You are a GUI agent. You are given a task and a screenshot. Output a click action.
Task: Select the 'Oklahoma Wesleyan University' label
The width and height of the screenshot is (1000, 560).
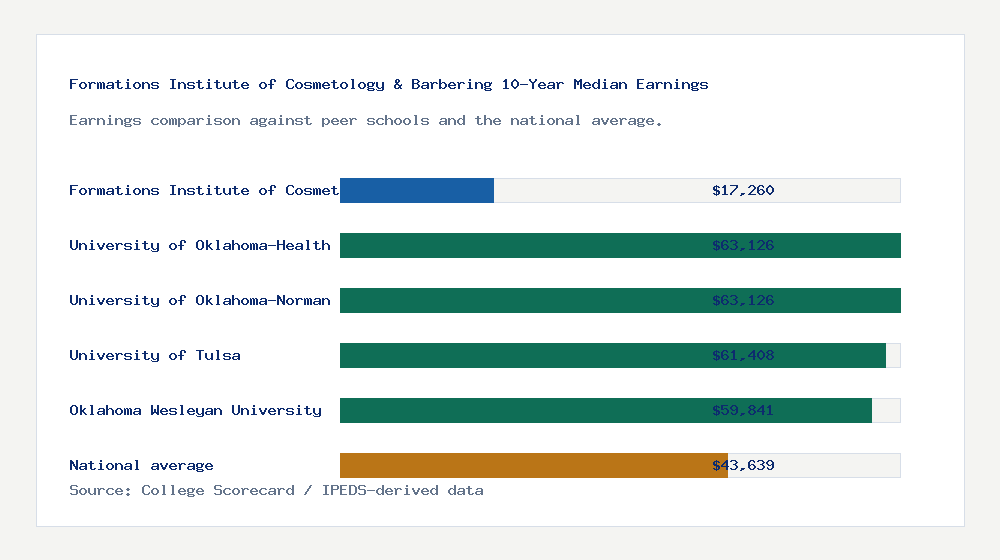(195, 410)
